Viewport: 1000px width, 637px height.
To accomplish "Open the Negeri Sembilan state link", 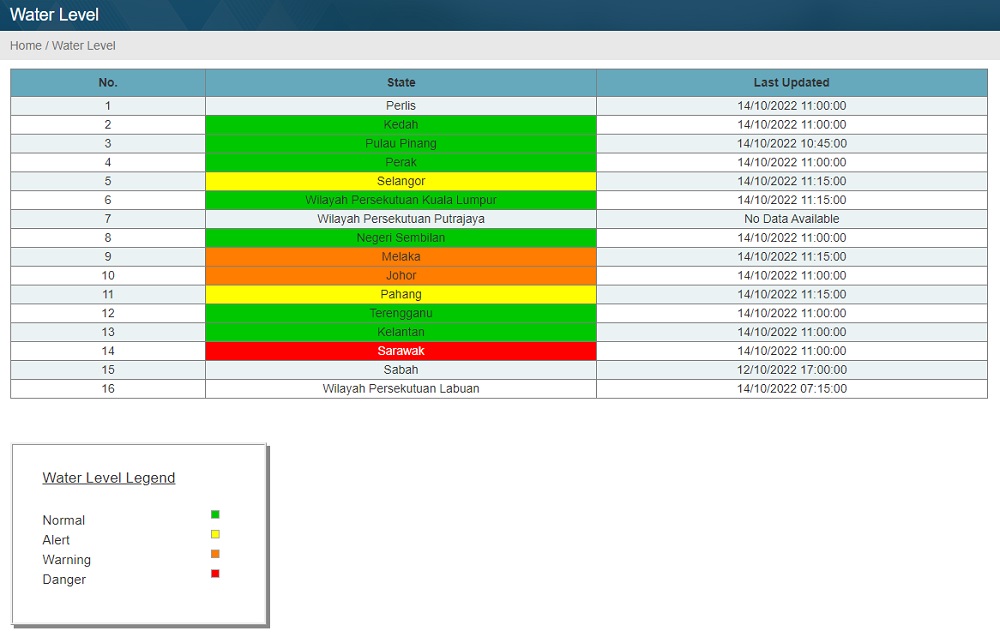I will [401, 238].
